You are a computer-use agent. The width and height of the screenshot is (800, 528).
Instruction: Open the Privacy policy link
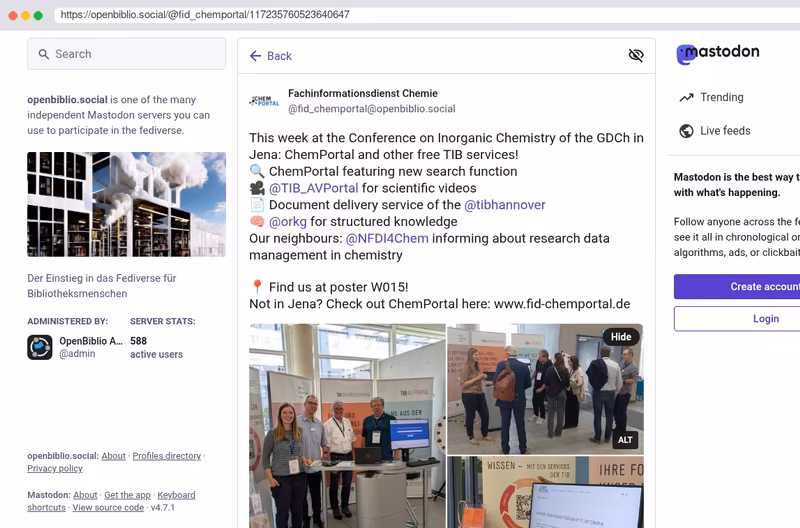tap(55, 468)
